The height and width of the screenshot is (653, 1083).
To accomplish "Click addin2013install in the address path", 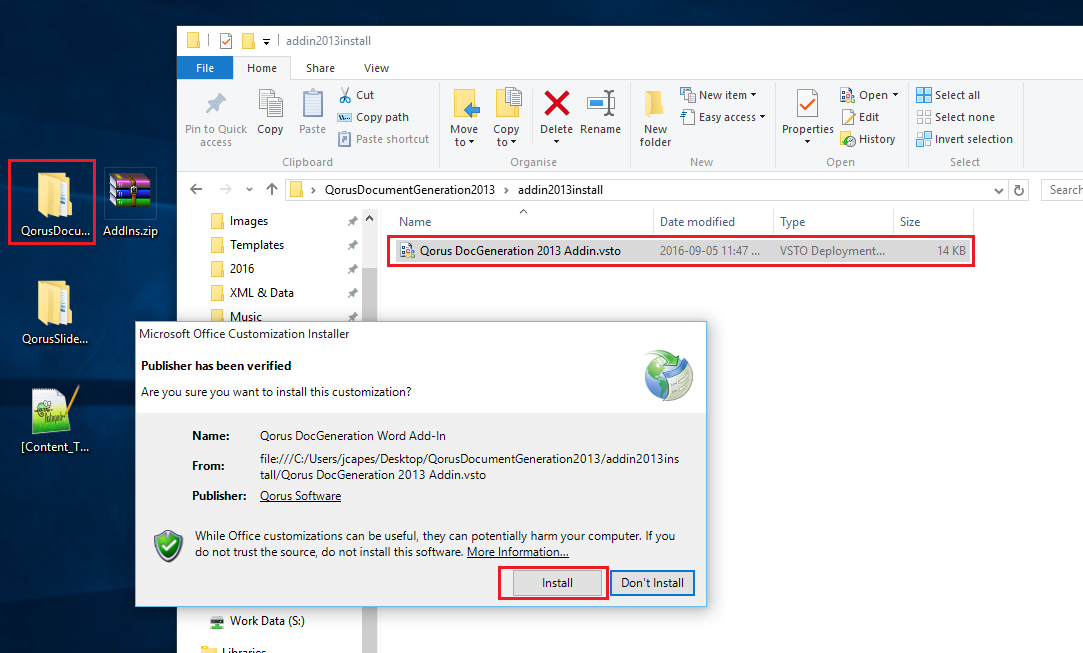I will point(561,190).
